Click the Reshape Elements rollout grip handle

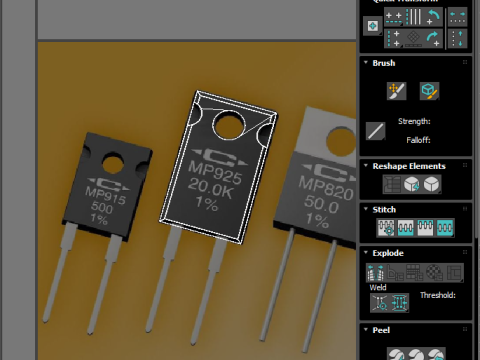pyautogui.click(x=465, y=166)
